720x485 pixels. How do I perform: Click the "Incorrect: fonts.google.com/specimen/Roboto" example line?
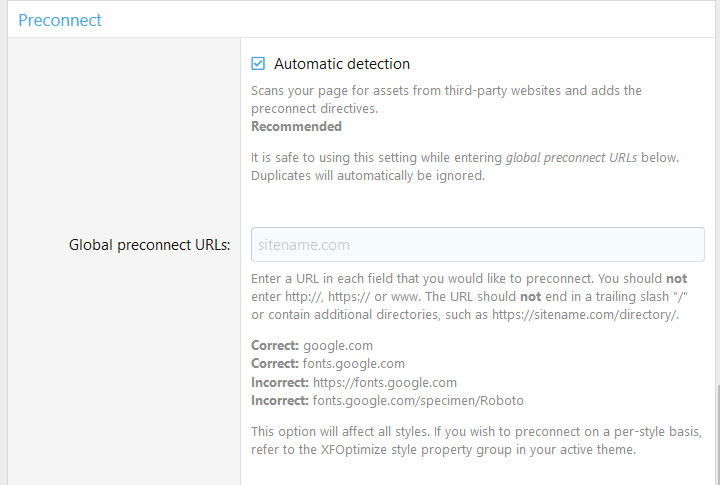pyautogui.click(x=387, y=400)
